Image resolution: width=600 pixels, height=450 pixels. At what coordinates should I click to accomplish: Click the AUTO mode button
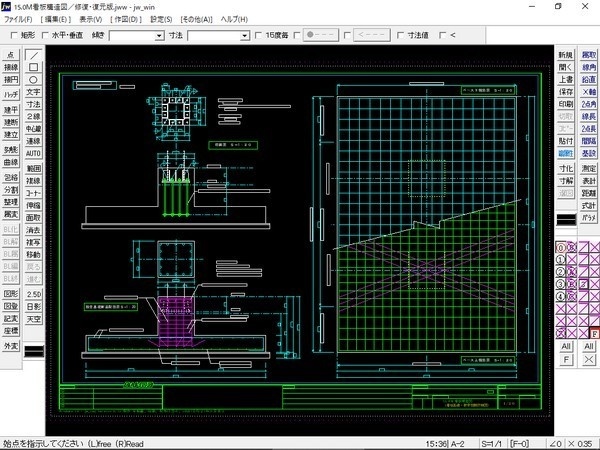33,153
